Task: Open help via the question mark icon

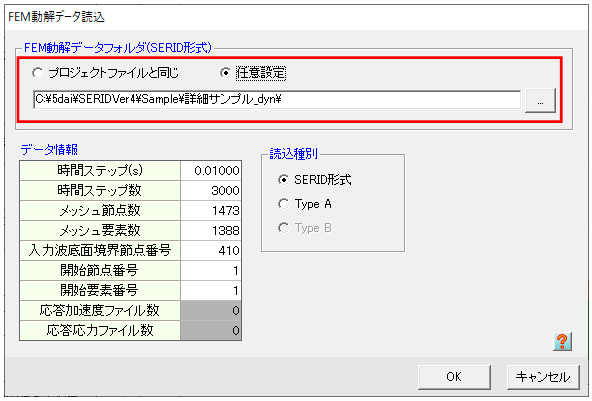Action: 562,341
